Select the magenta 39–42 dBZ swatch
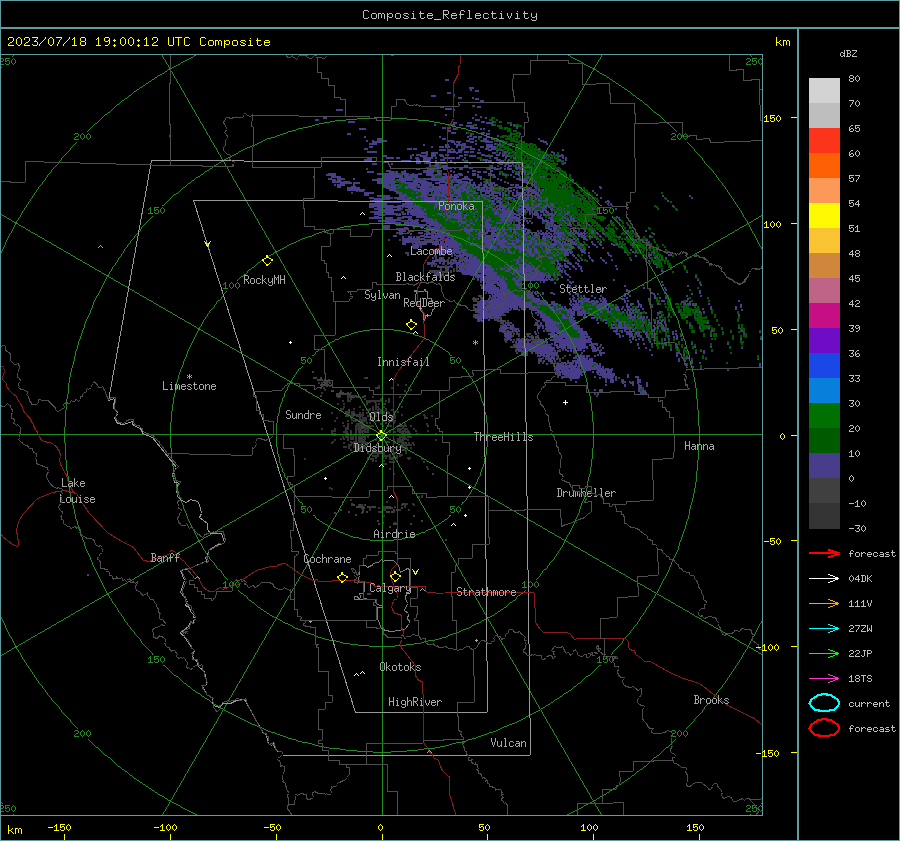900x841 pixels. click(x=824, y=316)
